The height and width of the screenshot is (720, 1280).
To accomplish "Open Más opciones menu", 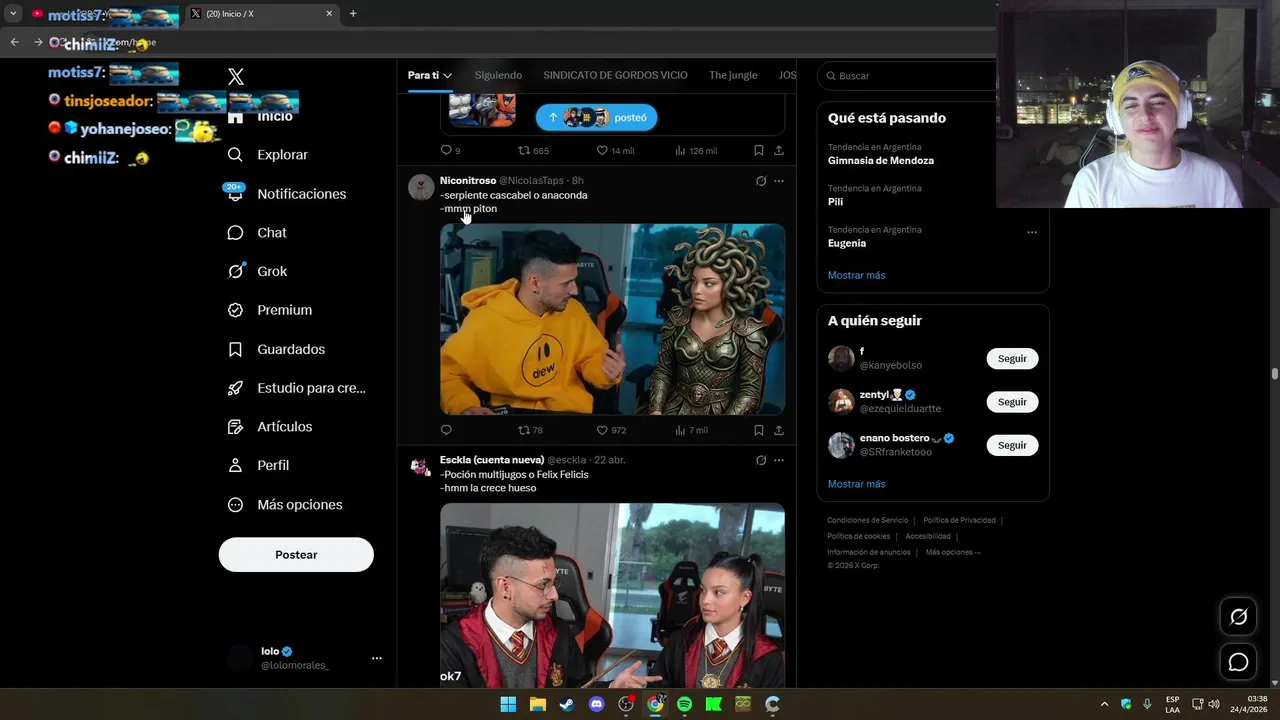I will (x=285, y=505).
